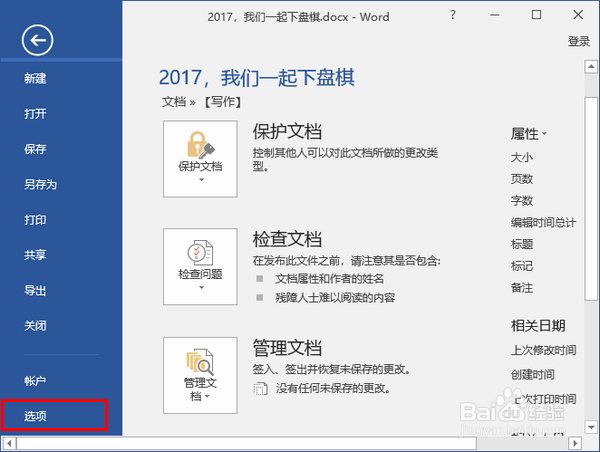
Task: Click the 检查文档 heading text
Action: click(x=287, y=239)
